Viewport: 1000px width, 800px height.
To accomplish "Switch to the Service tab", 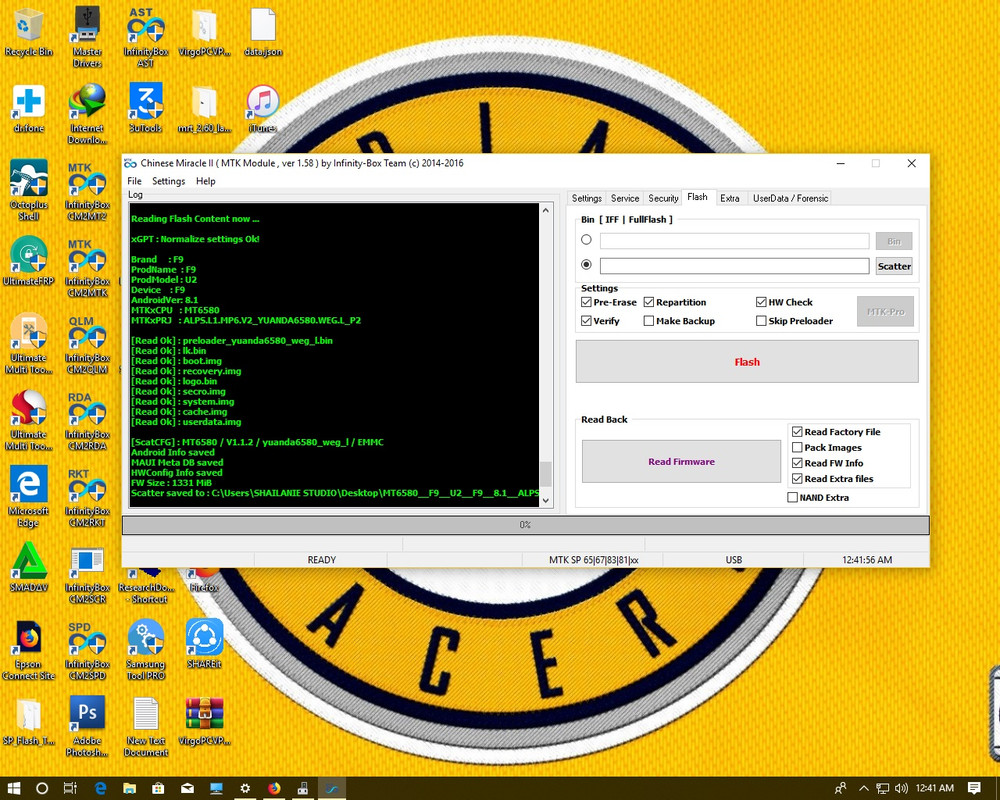I will pos(624,198).
